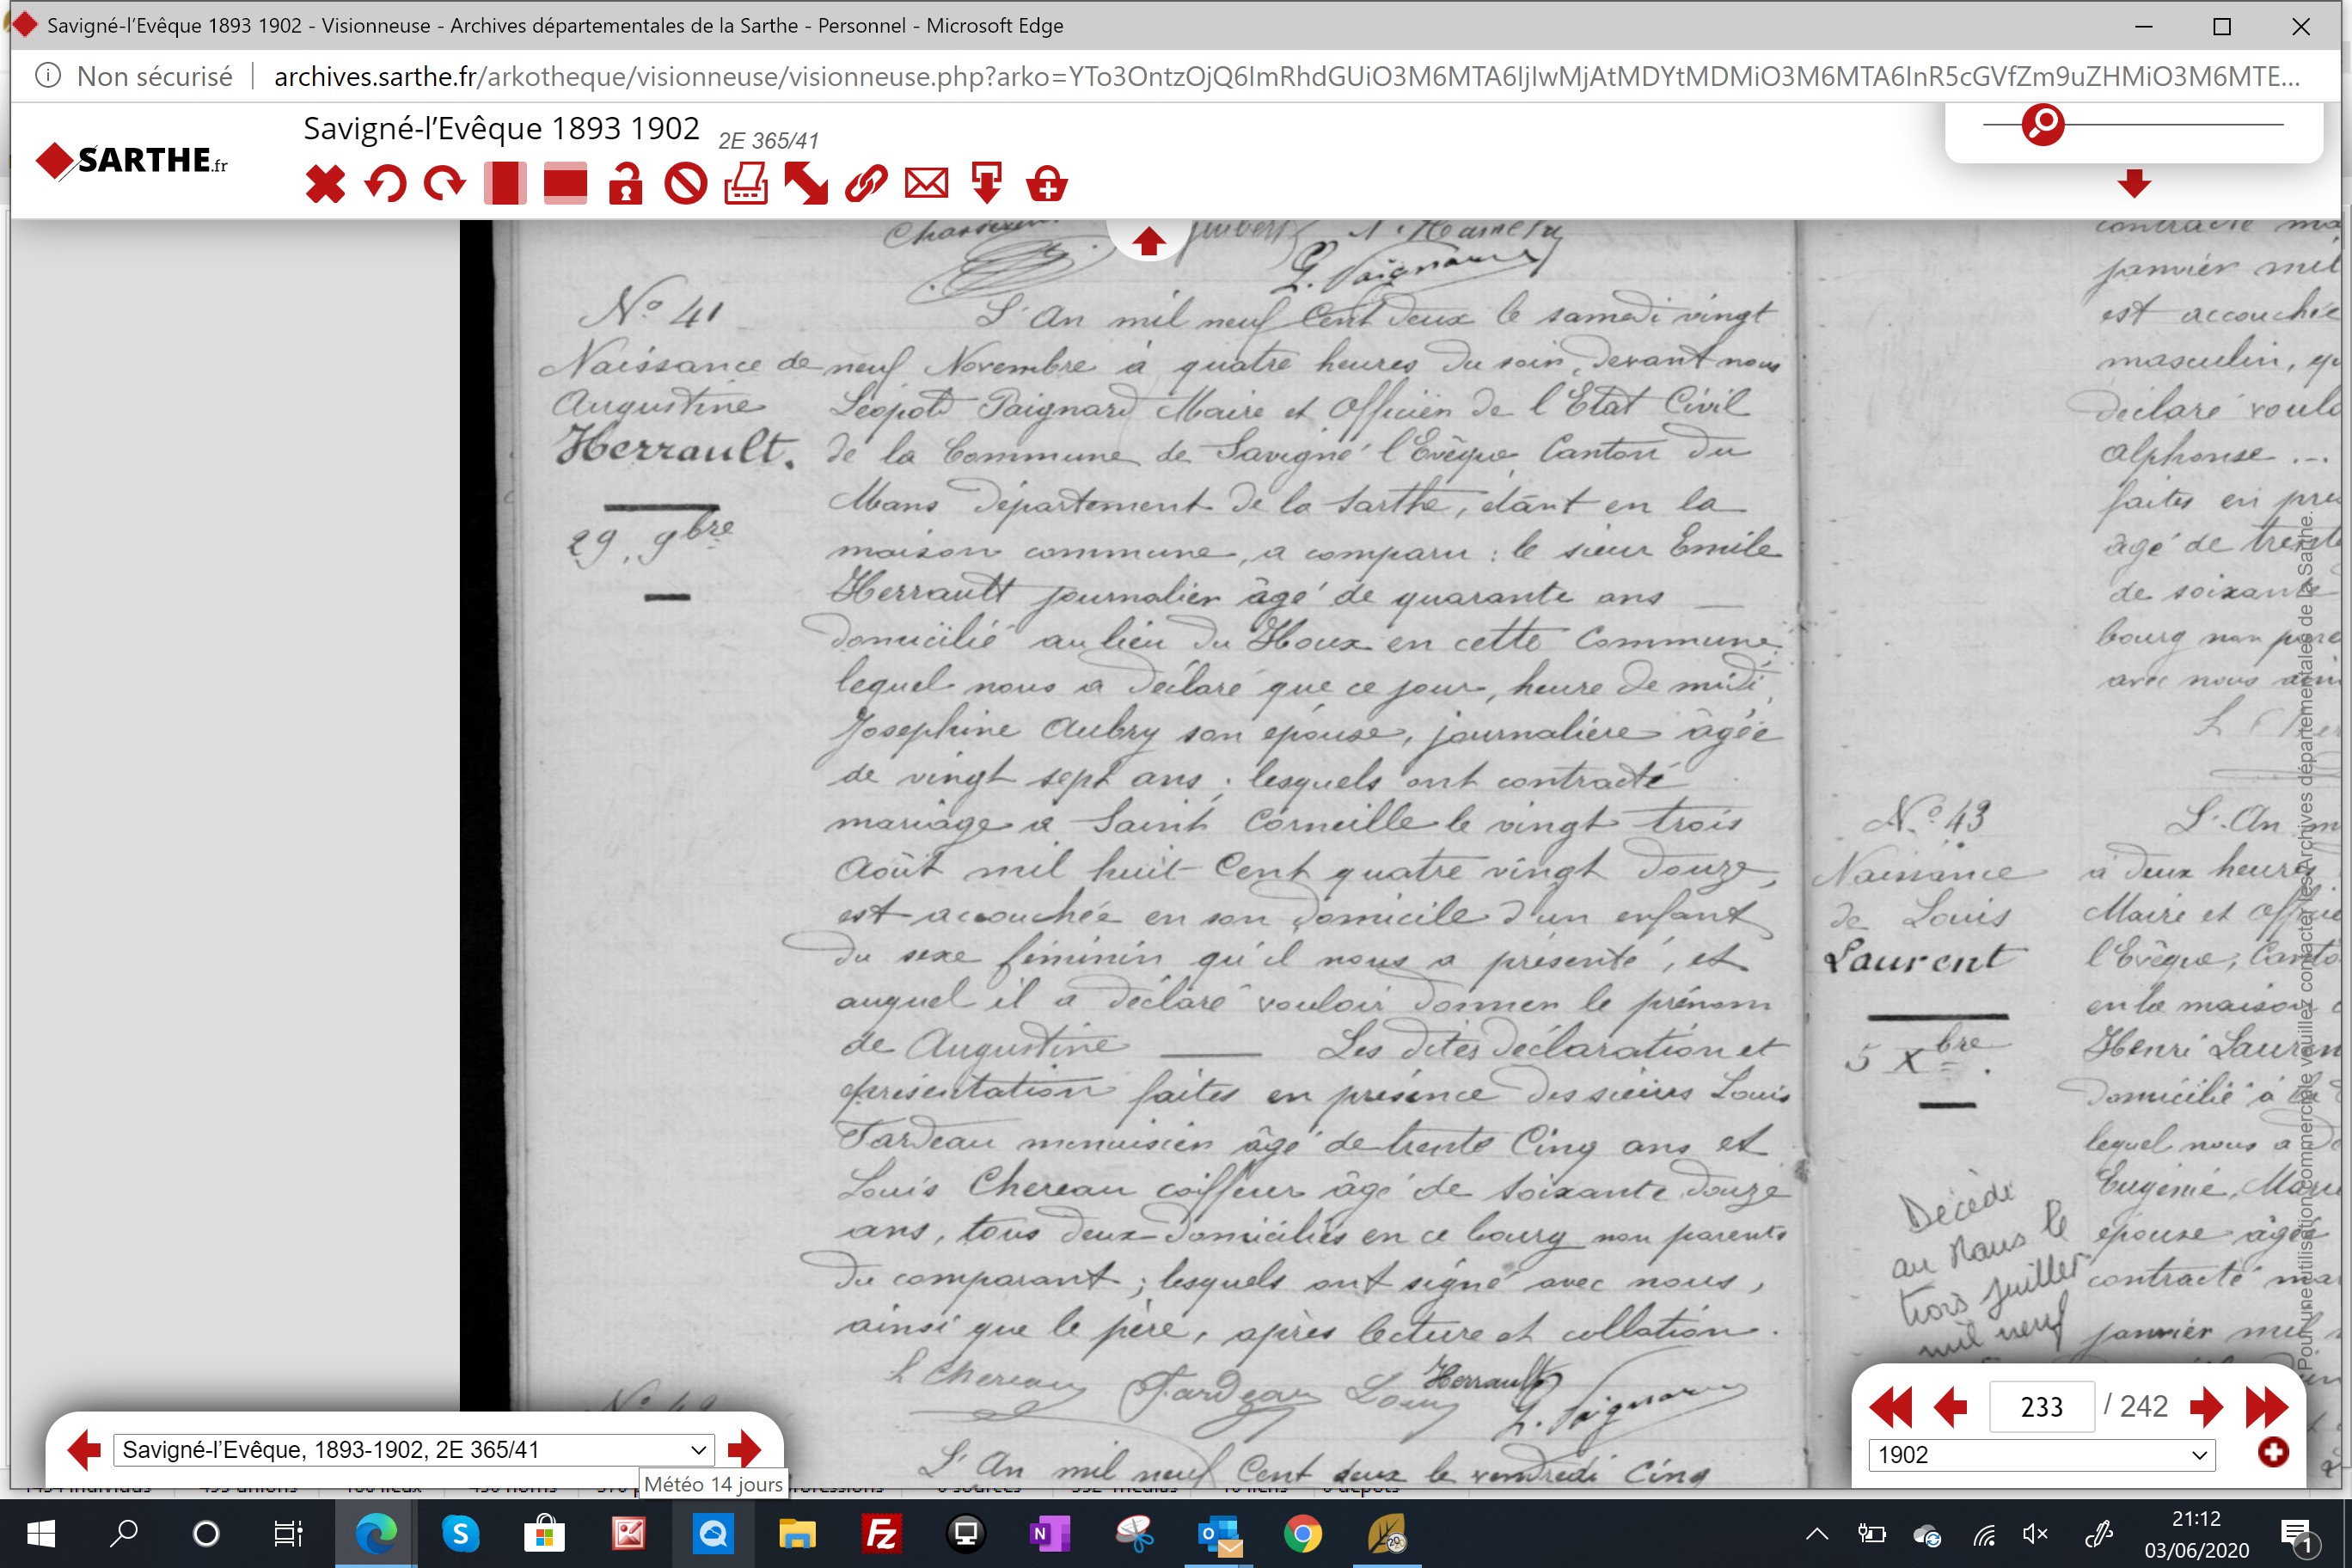Jump to the last page double arrow
Viewport: 2352px width, 1568px height.
pos(2266,1407)
